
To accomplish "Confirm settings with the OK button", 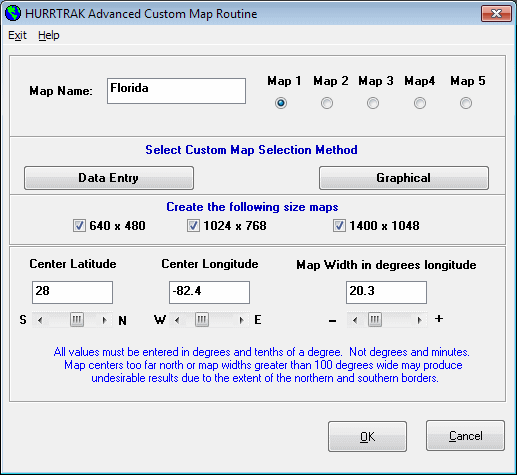I will pyautogui.click(x=367, y=436).
